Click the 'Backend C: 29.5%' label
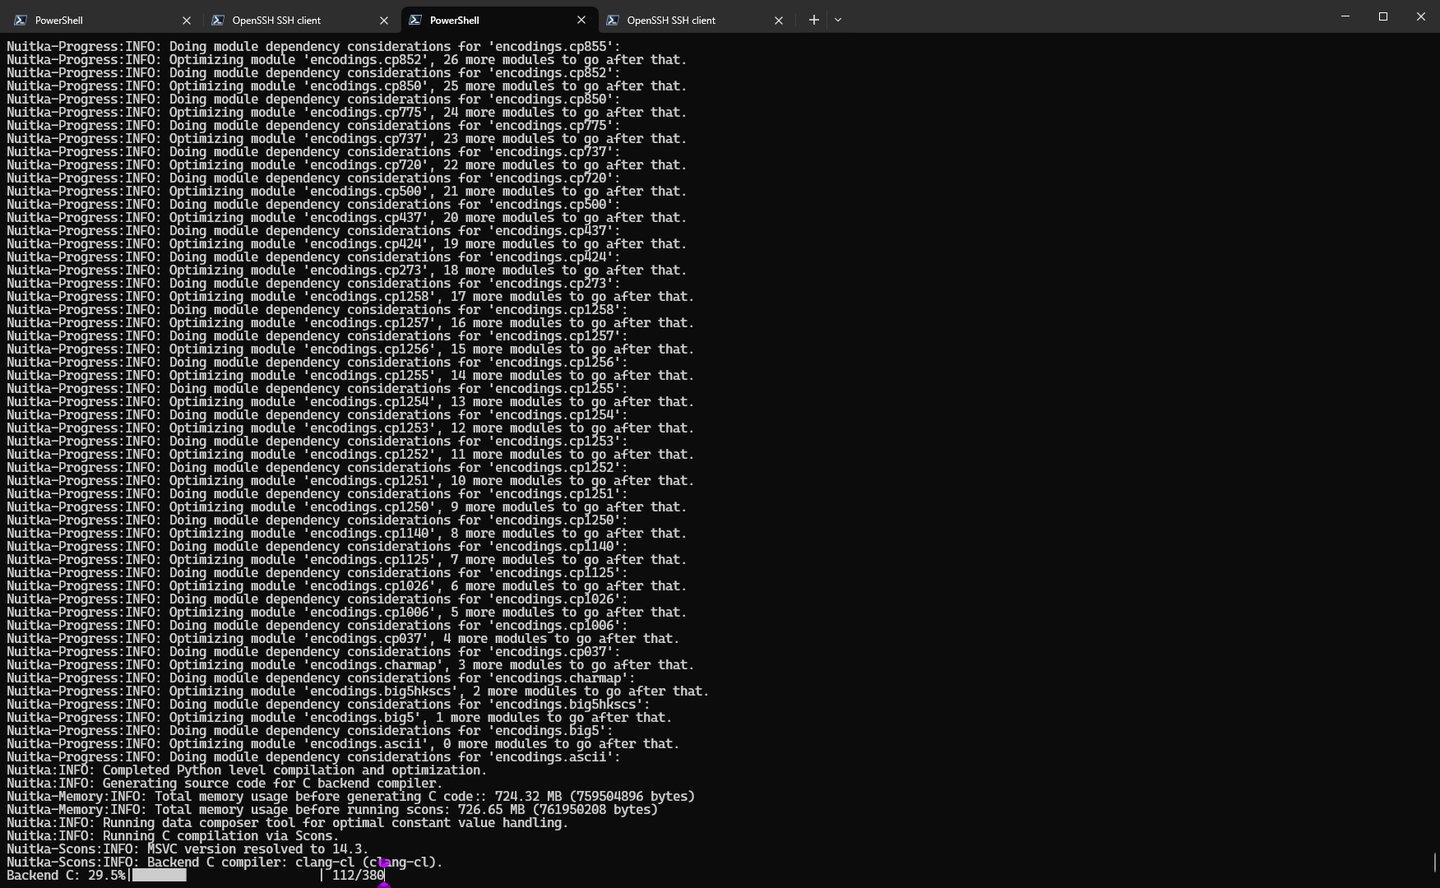The image size is (1440, 888). [x=66, y=875]
